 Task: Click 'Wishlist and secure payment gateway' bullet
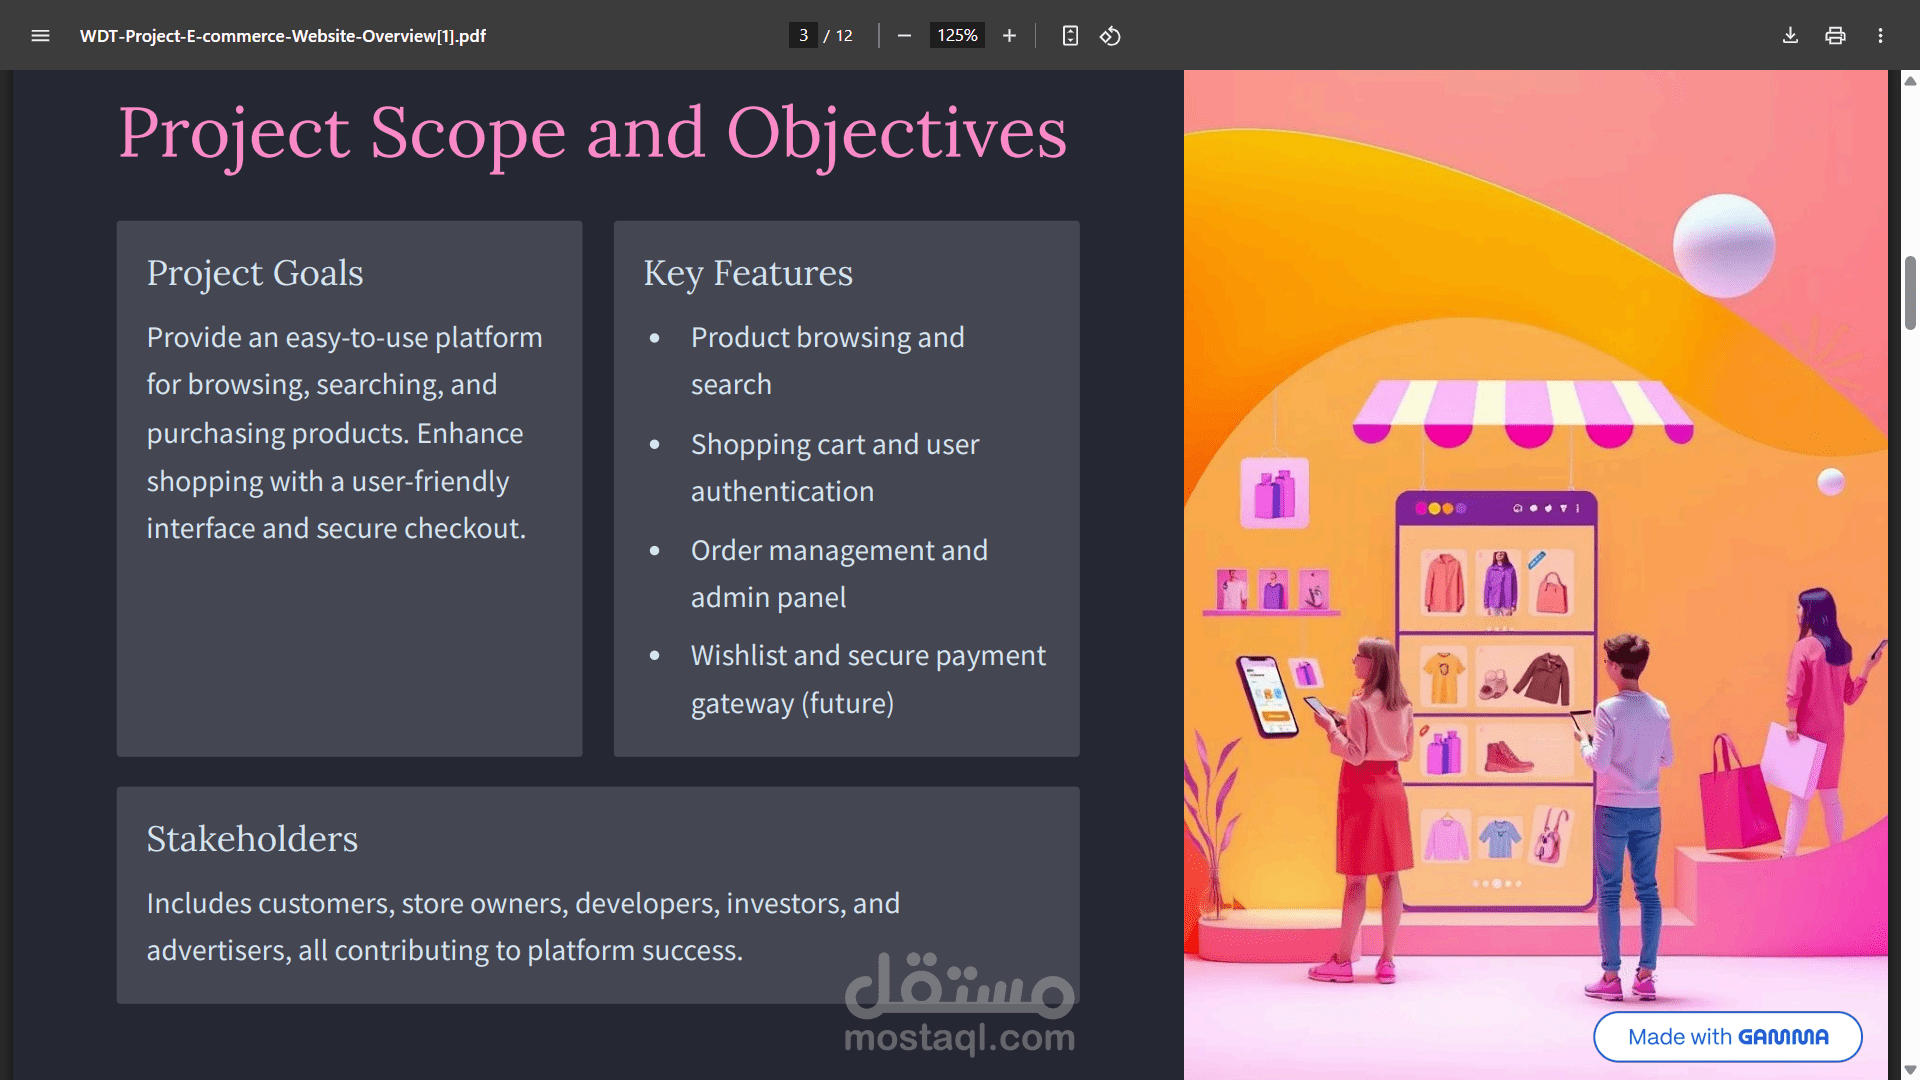pos(868,680)
